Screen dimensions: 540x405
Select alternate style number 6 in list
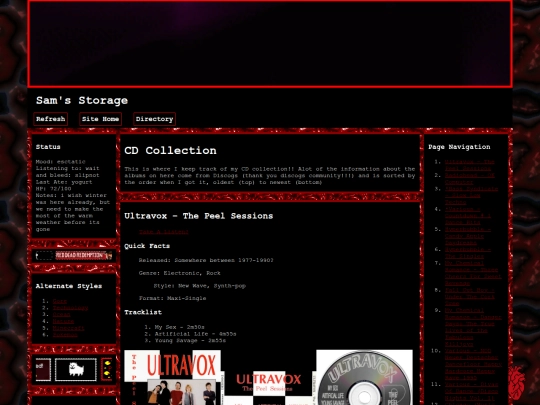pos(65,335)
